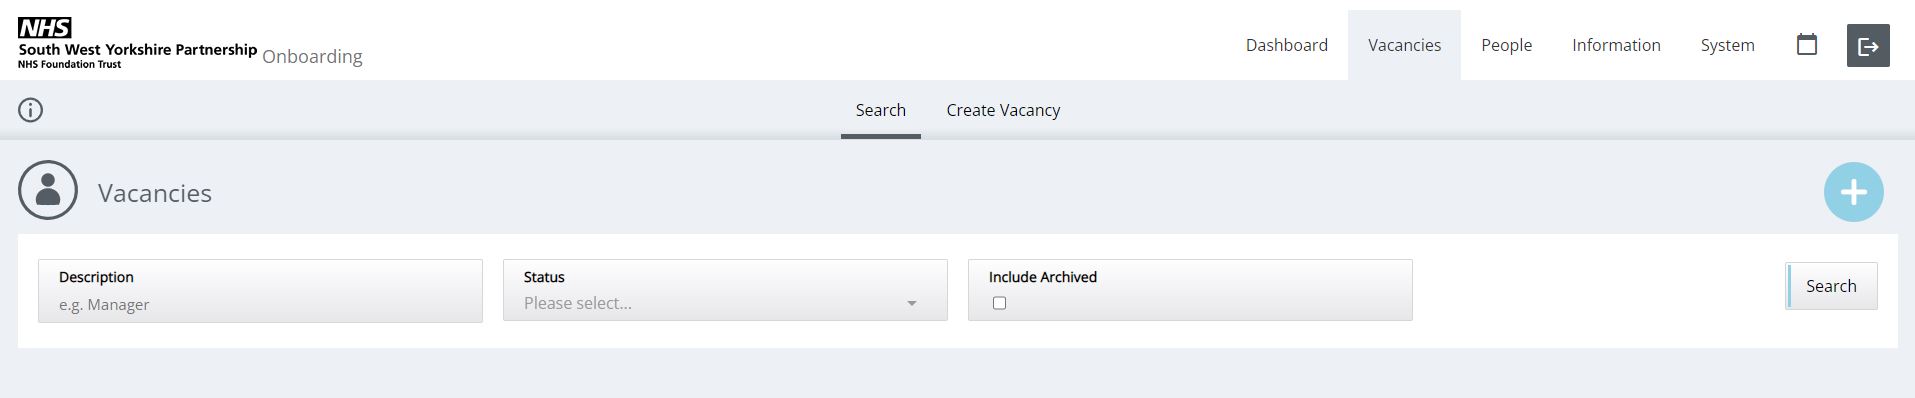Click the Vacancies page heading
The height and width of the screenshot is (398, 1915).
pyautogui.click(x=155, y=193)
